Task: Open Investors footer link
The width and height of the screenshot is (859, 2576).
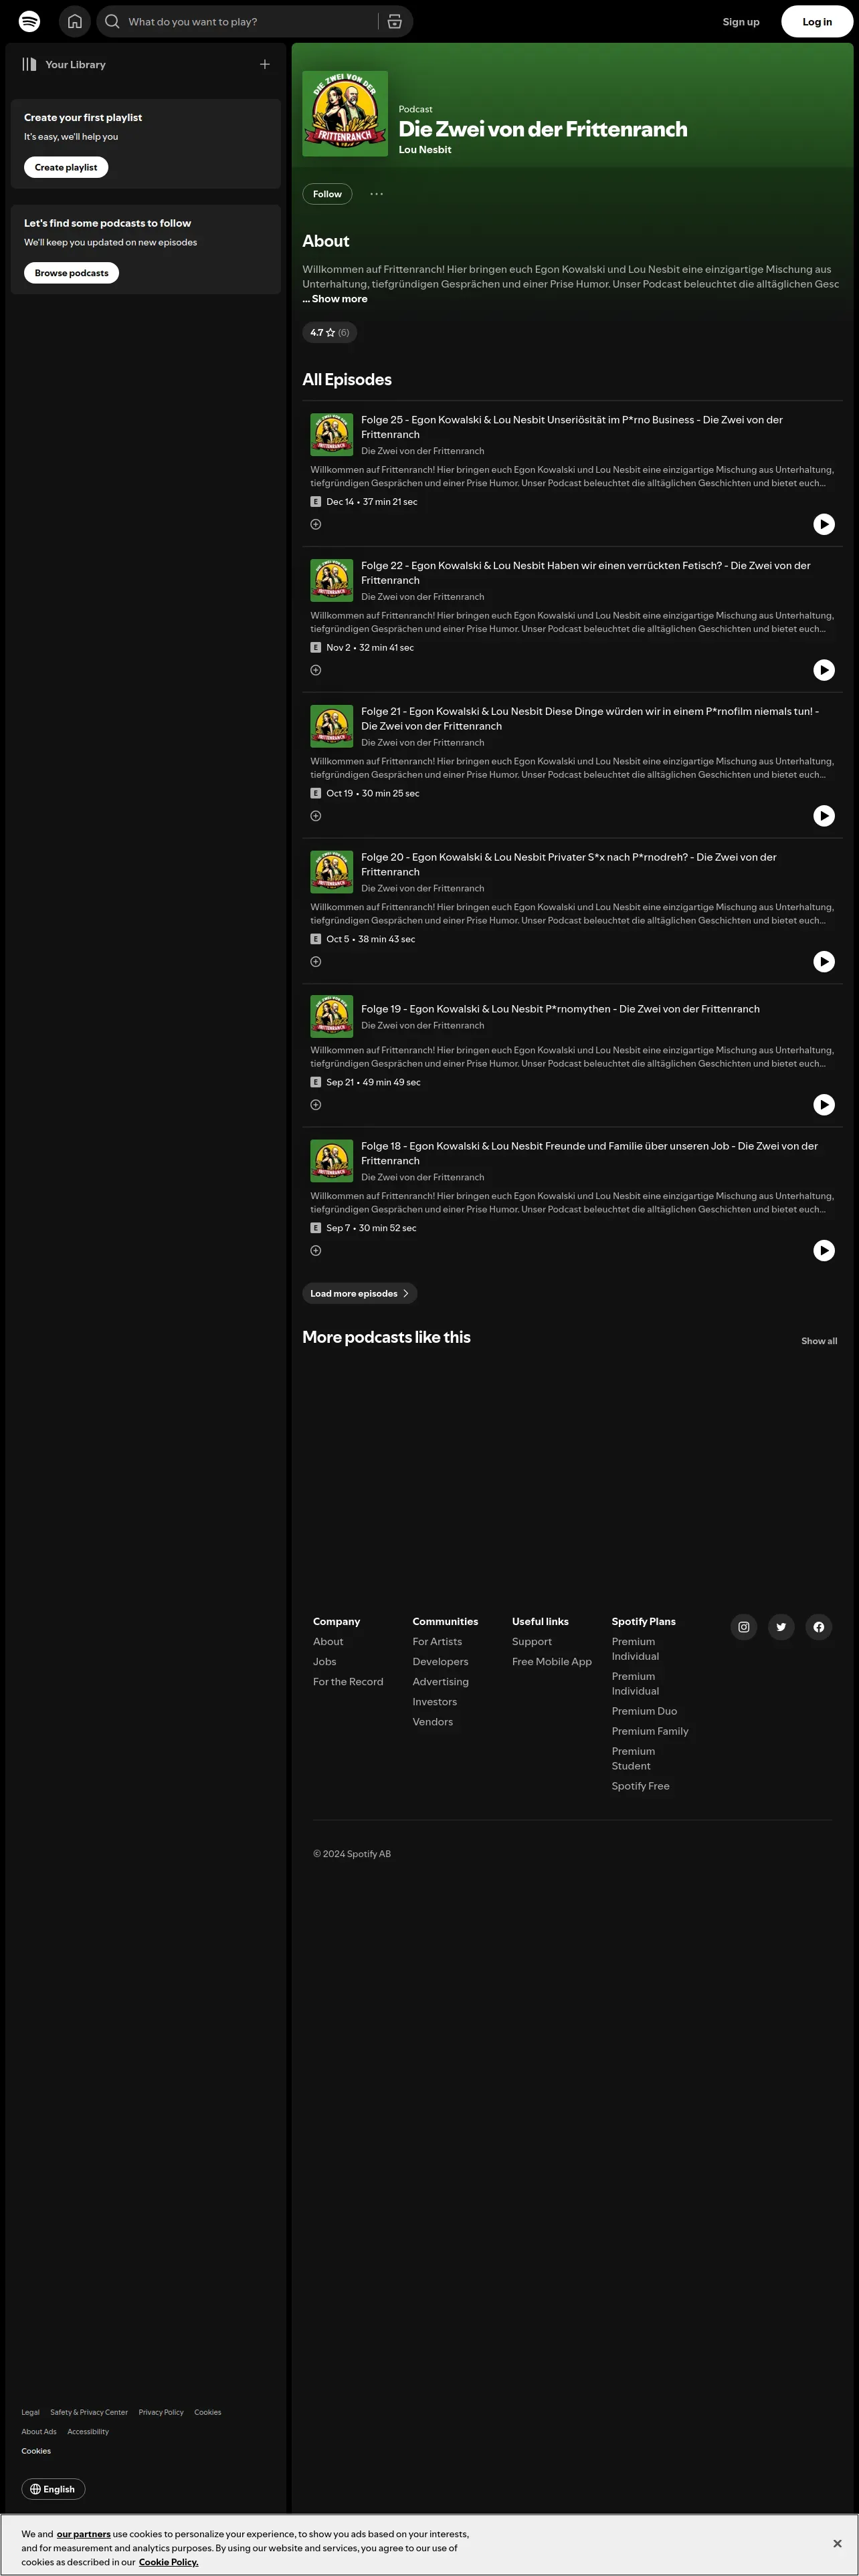Action: click(x=435, y=1702)
